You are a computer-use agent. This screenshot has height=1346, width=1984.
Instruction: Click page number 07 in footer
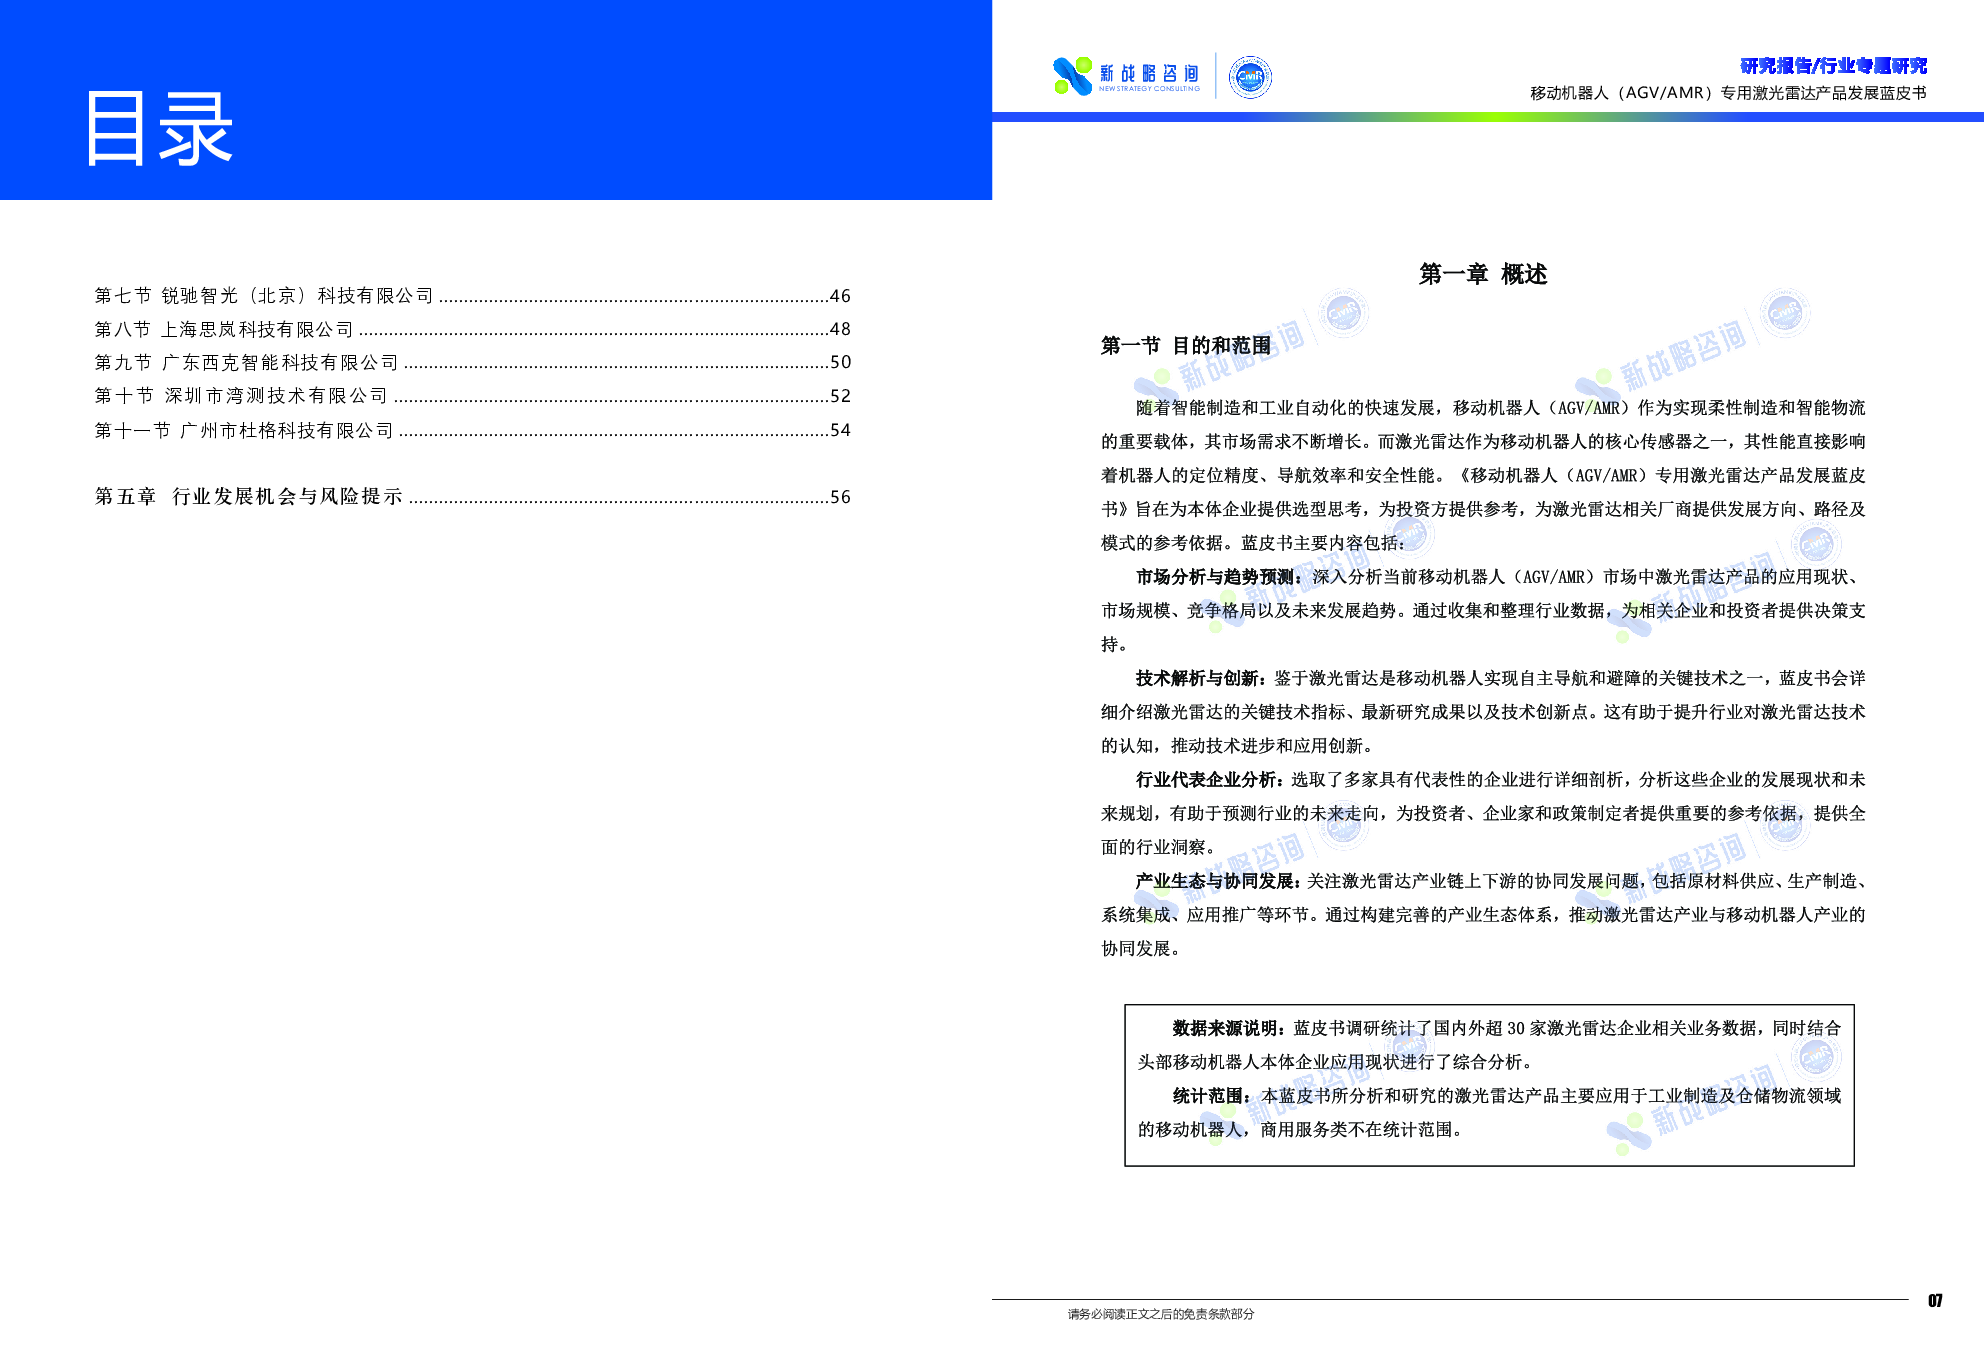tap(1935, 1300)
